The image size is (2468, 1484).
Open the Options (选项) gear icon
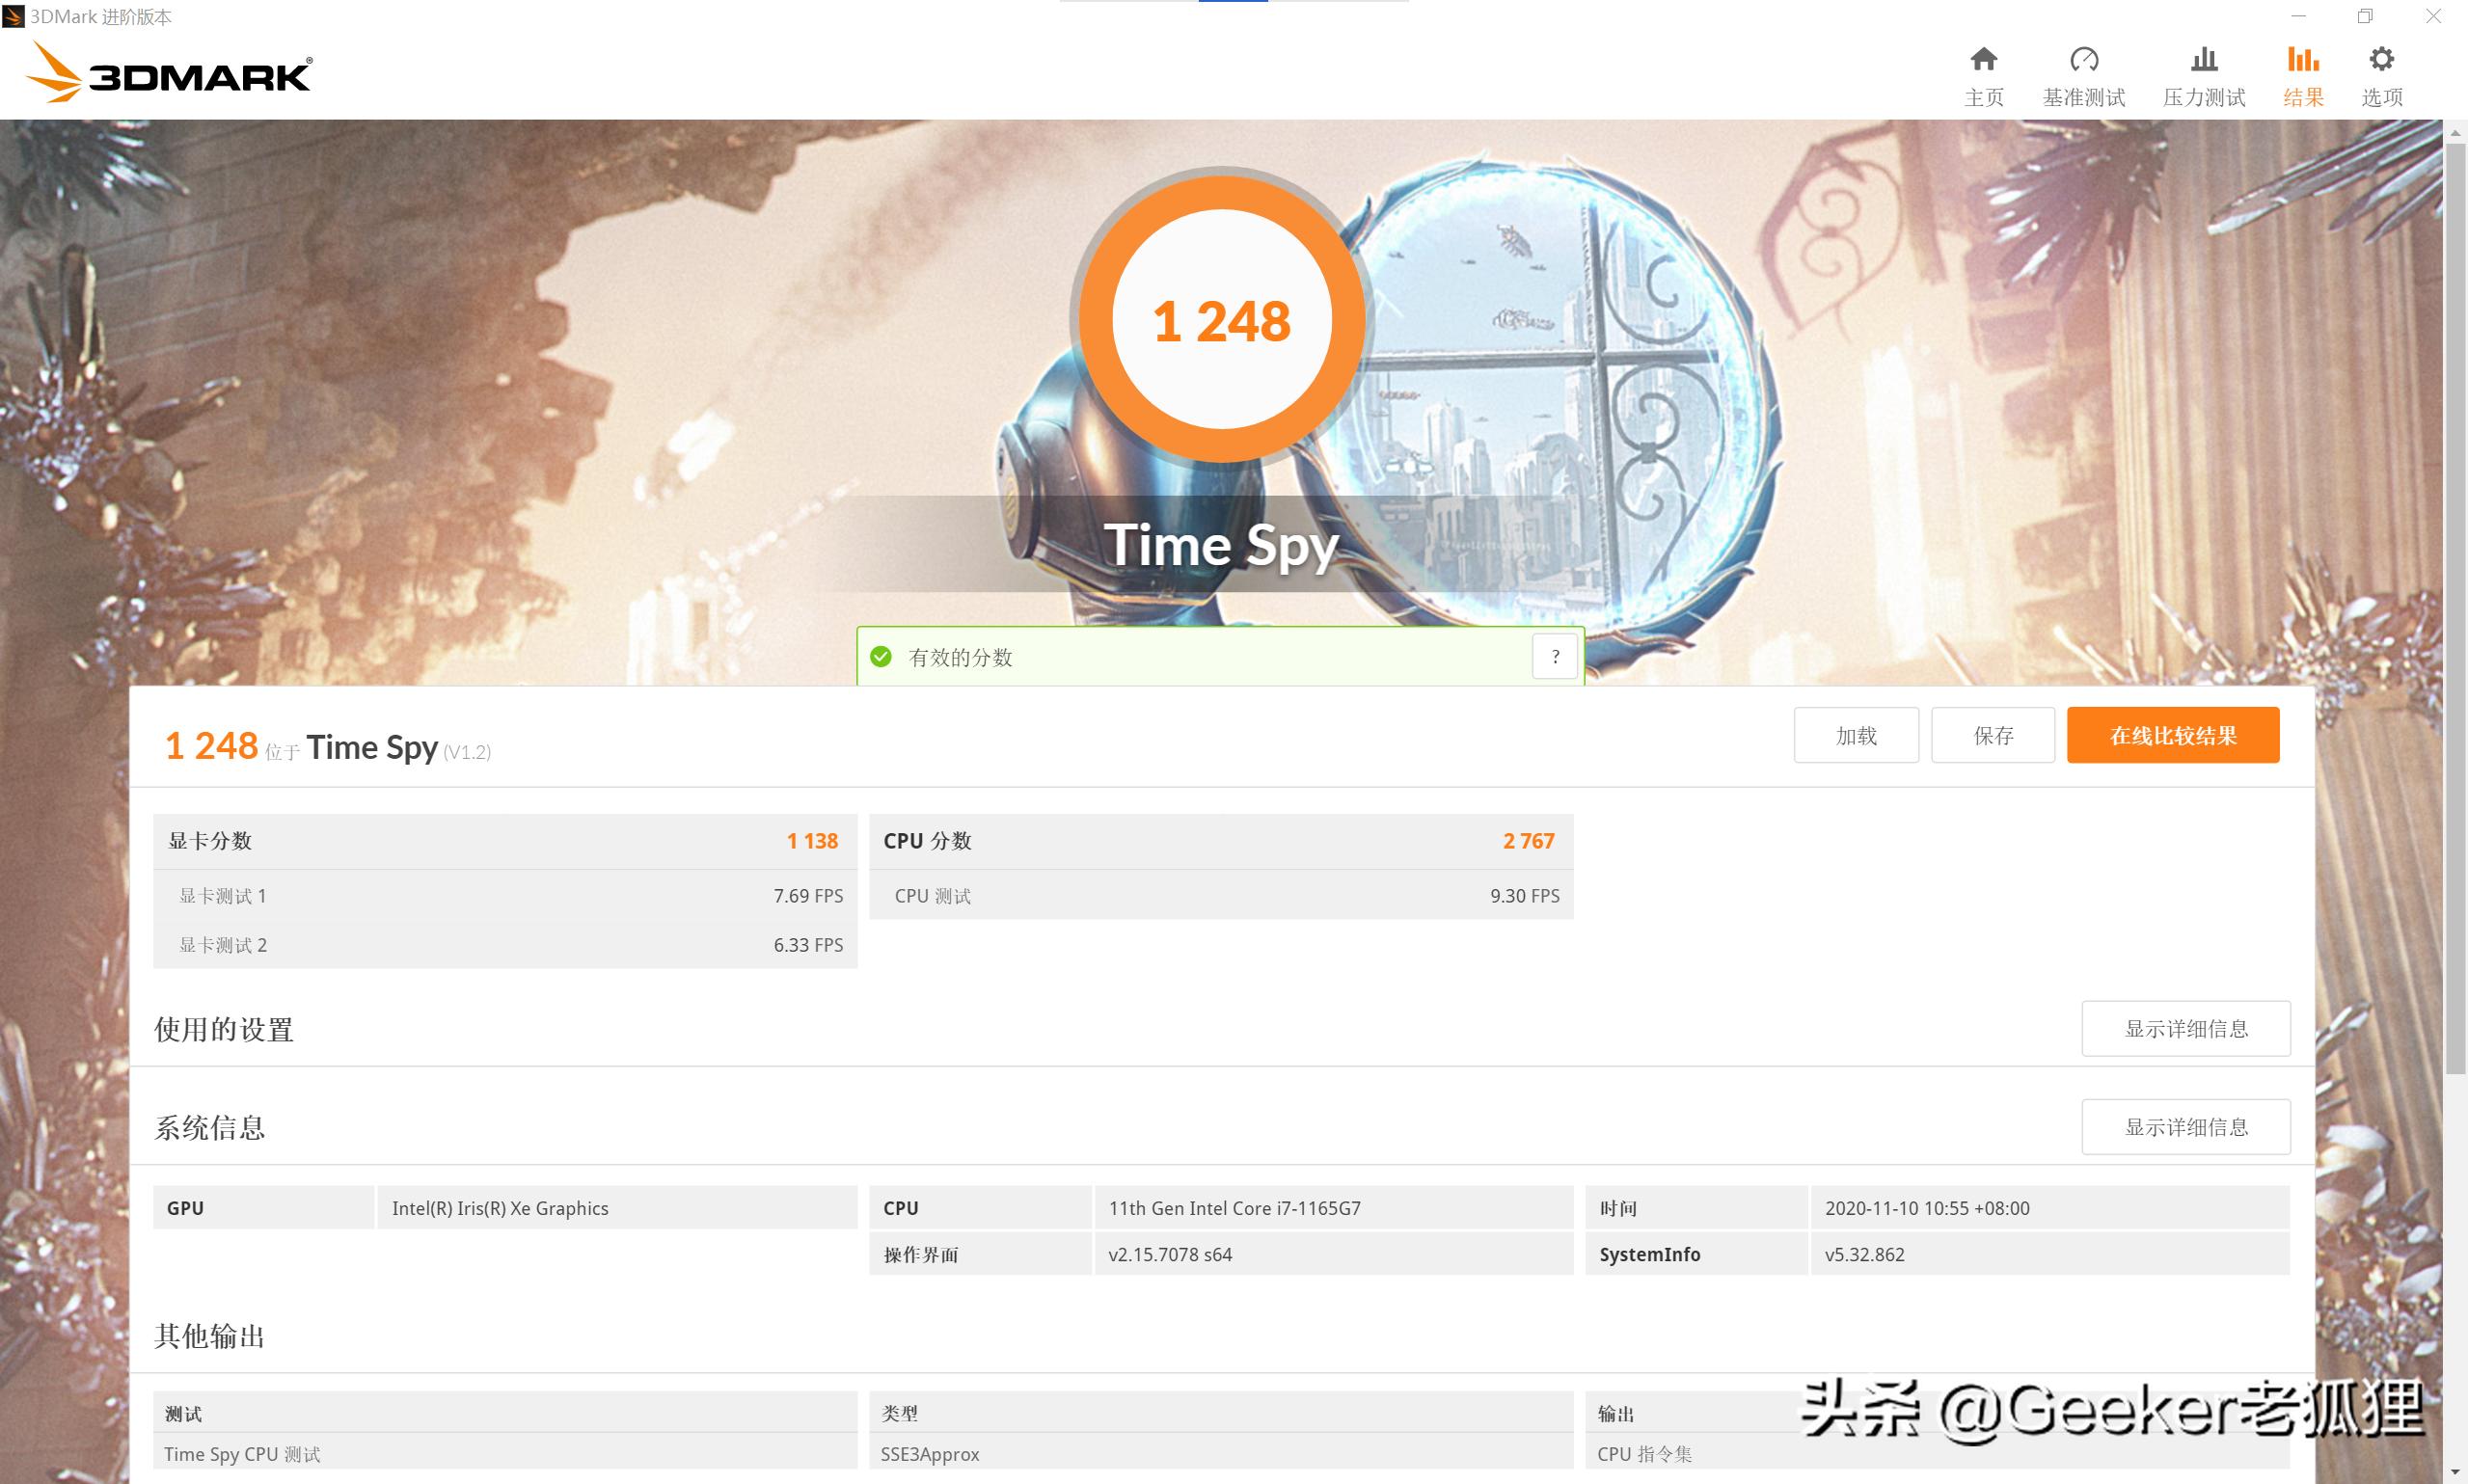click(2381, 60)
